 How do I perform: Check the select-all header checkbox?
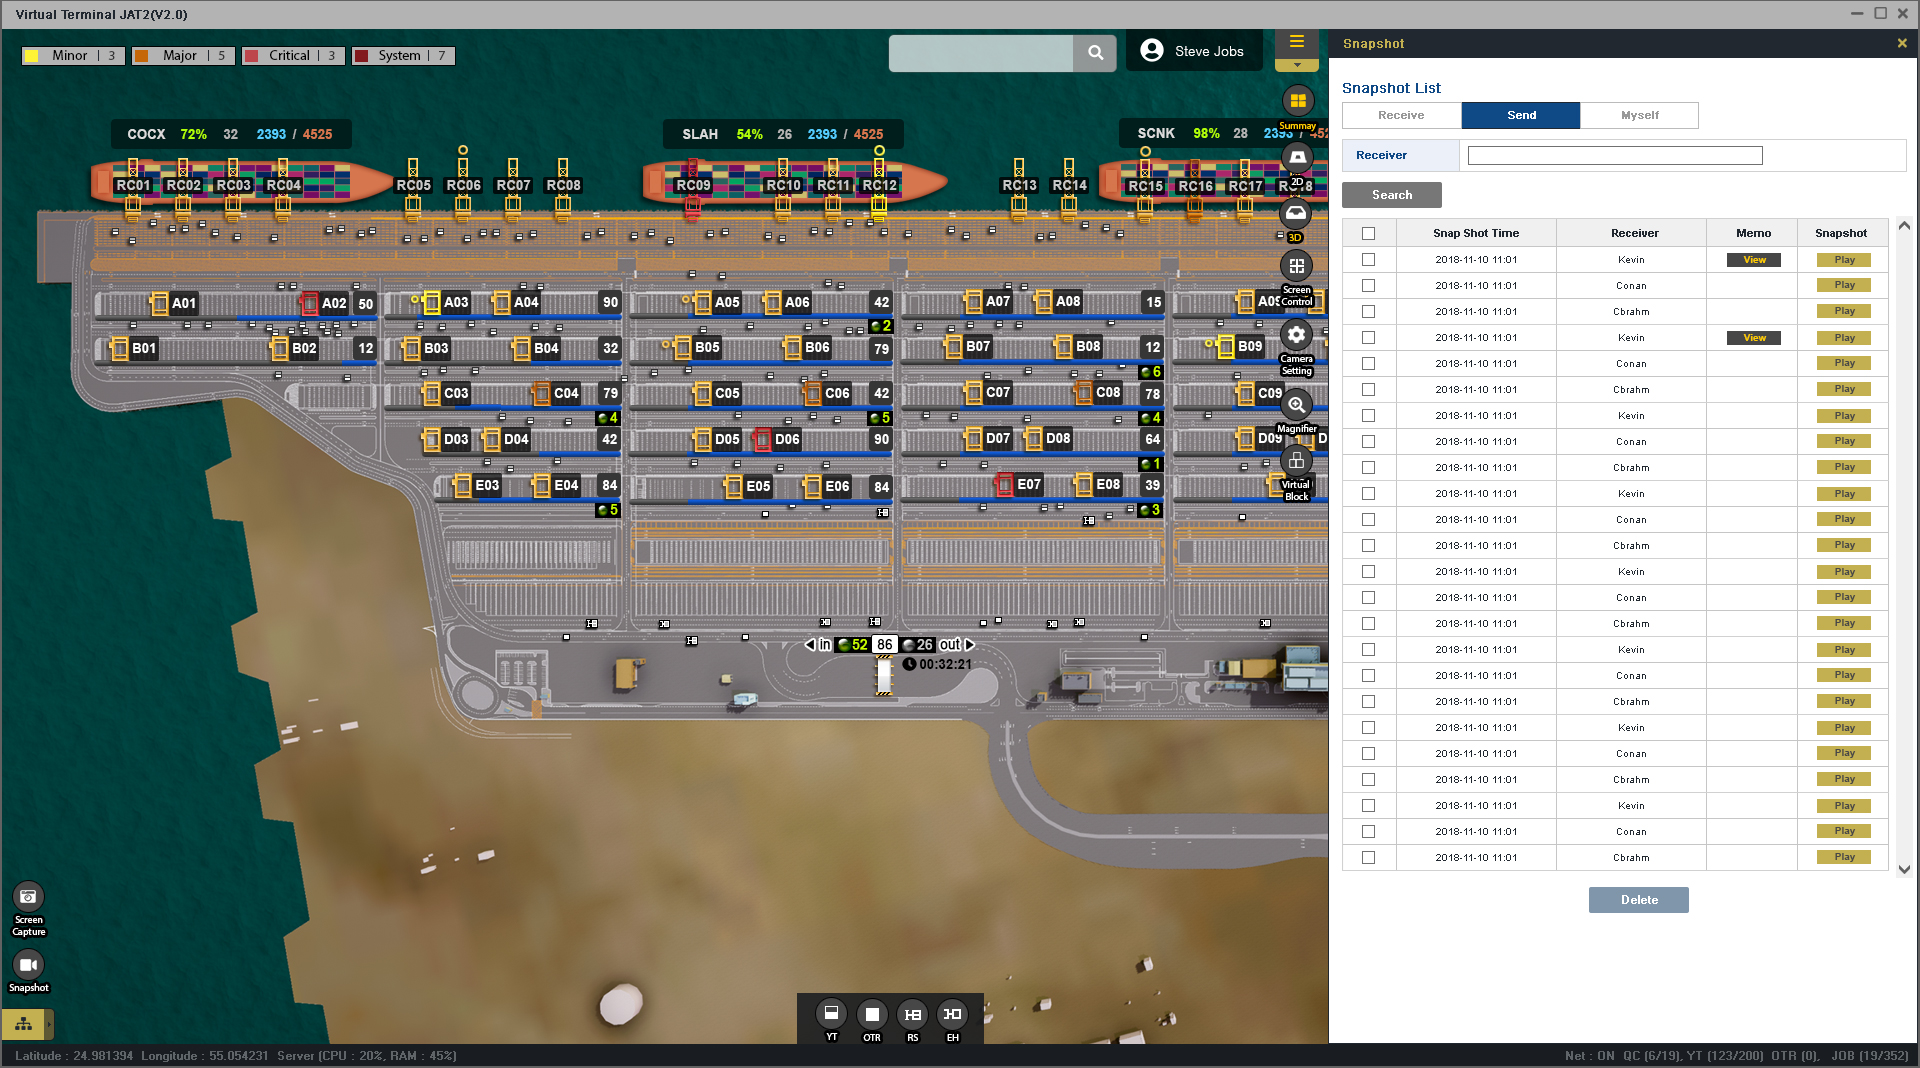(x=1368, y=233)
